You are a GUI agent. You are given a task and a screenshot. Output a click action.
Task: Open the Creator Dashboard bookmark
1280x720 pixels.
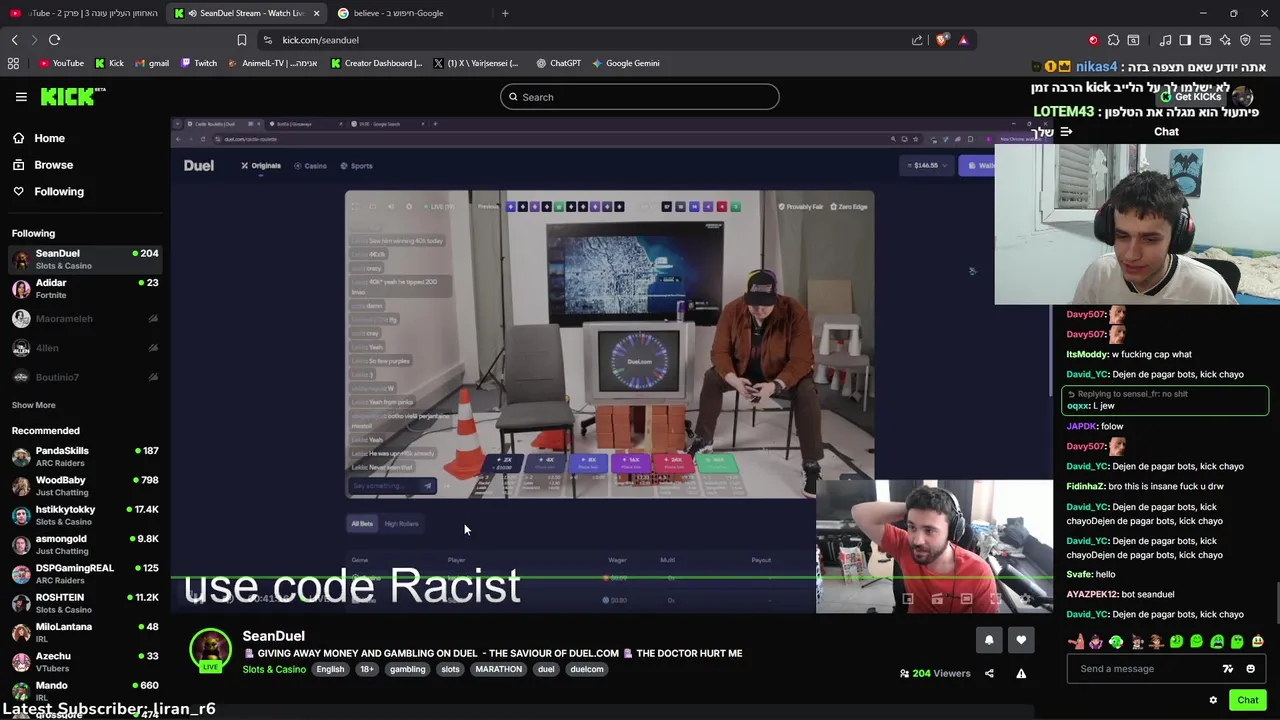pyautogui.click(x=377, y=63)
